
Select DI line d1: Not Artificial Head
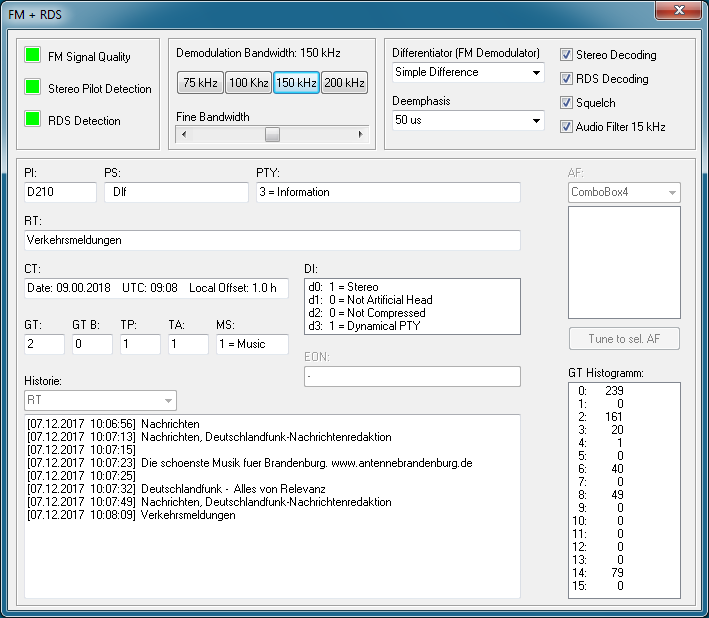(412, 300)
